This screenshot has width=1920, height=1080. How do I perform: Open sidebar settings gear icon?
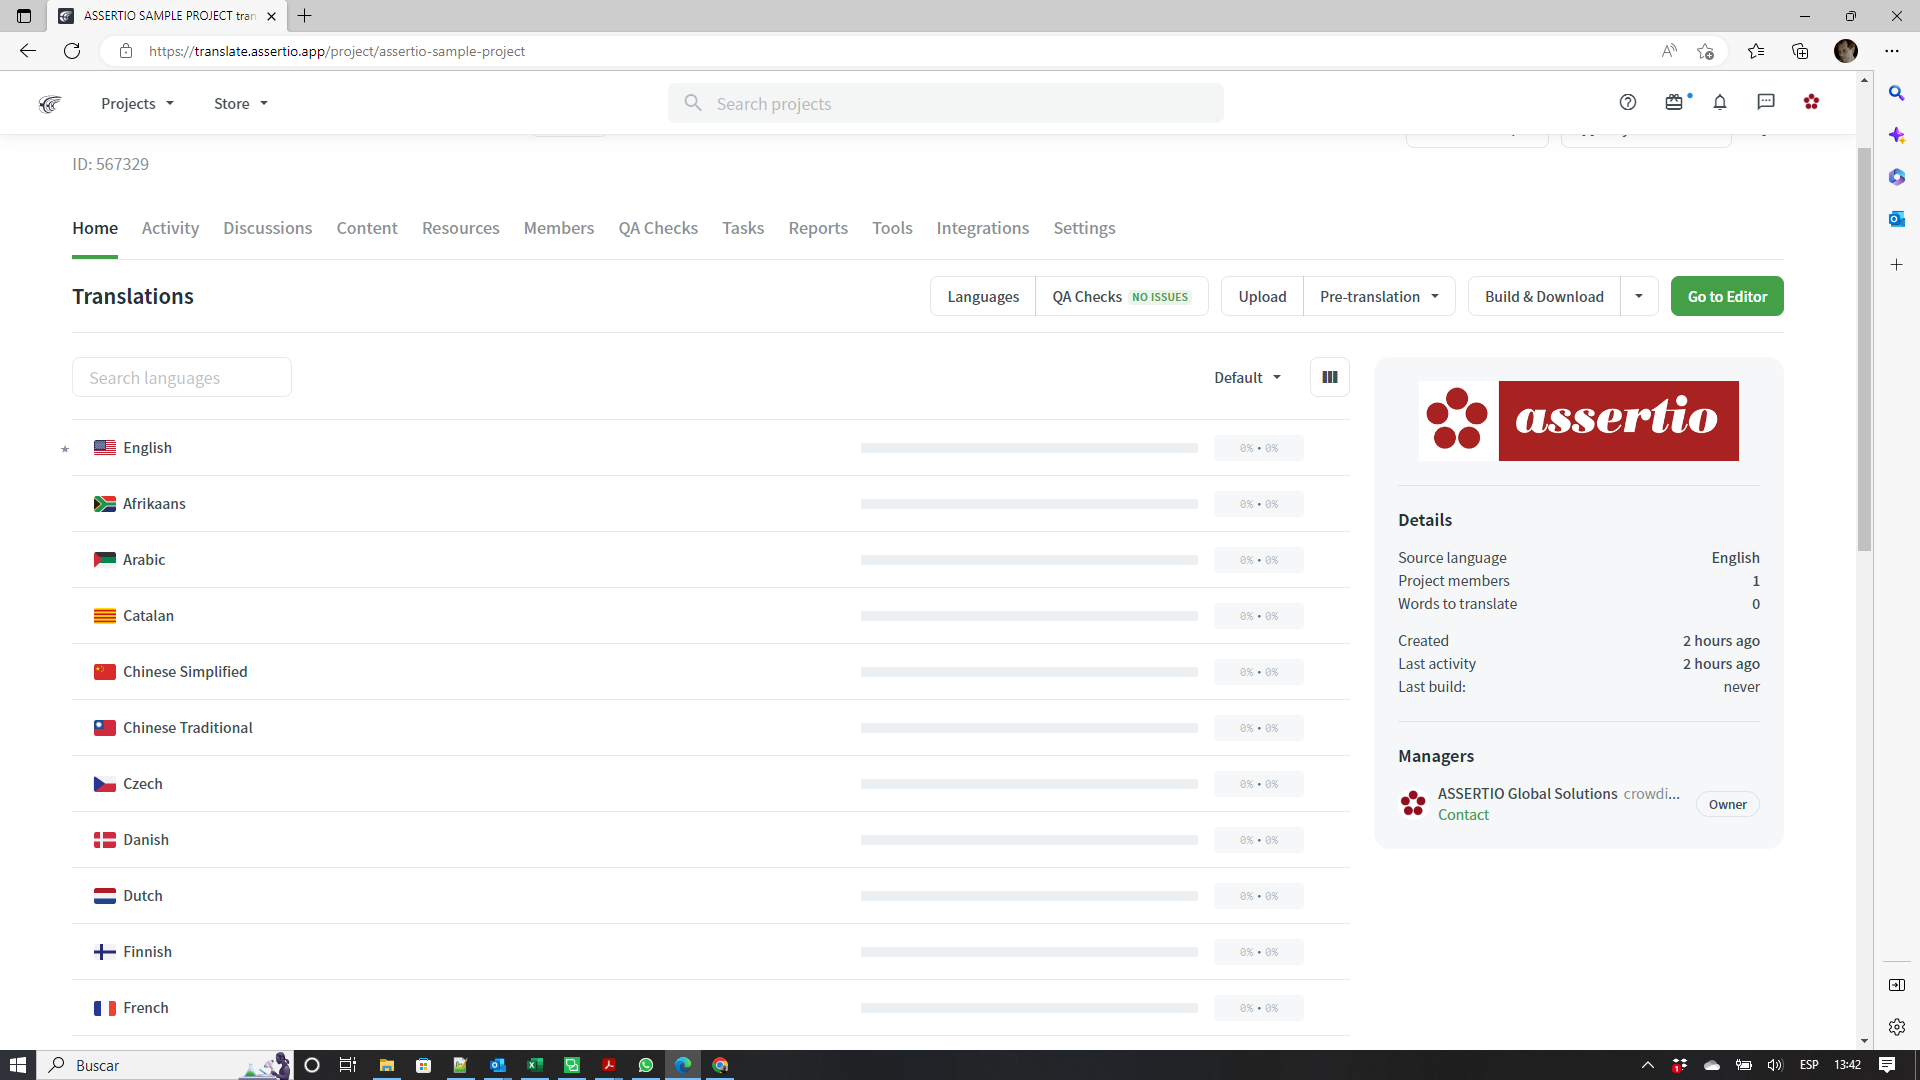click(1896, 1027)
